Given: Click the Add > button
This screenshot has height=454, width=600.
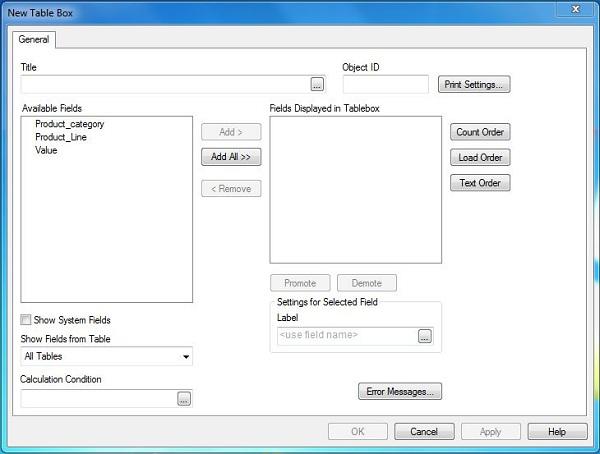Looking at the screenshot, I should click(x=231, y=132).
